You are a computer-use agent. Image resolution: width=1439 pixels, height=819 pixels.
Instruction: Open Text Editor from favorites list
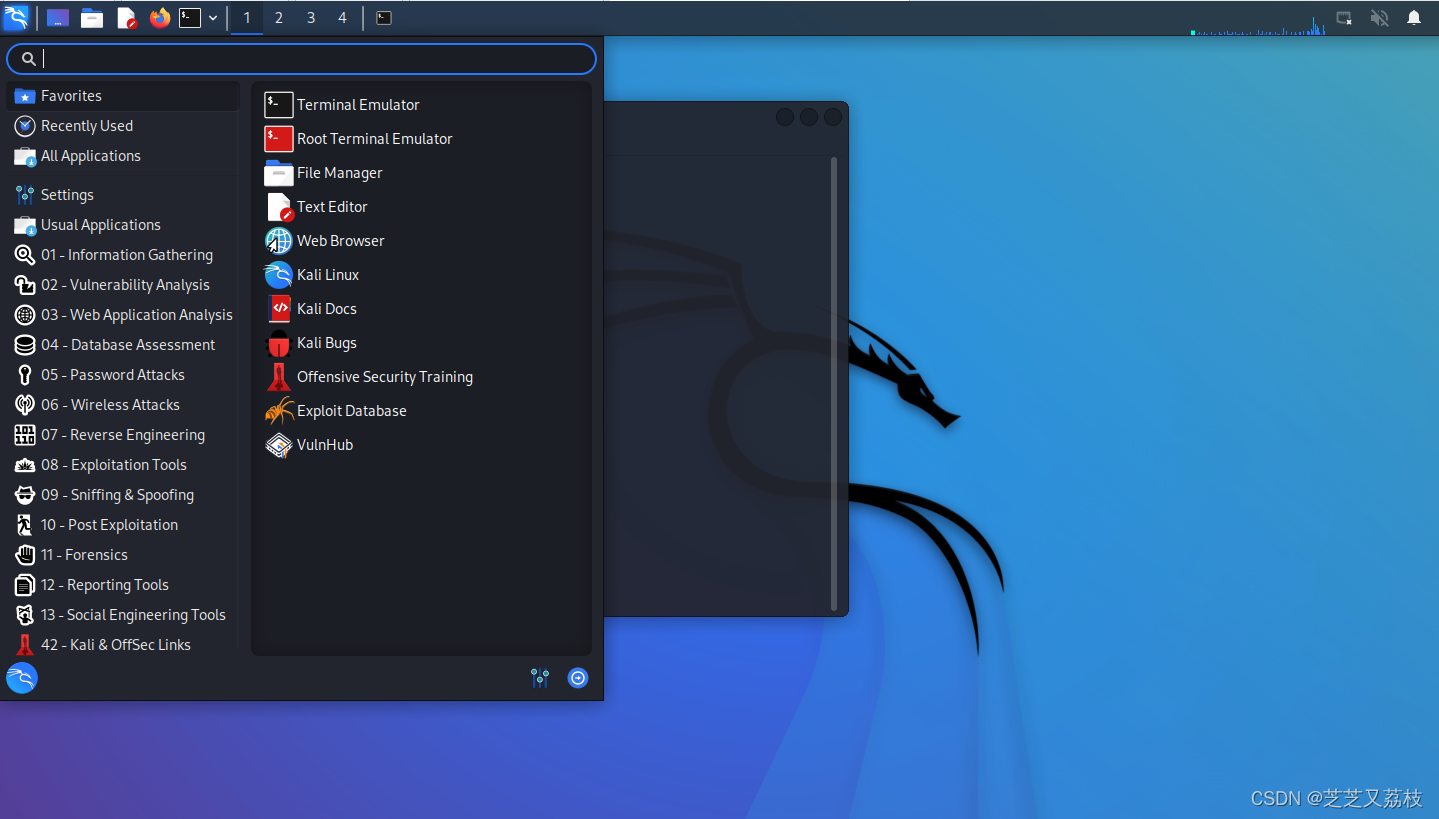coord(421,207)
